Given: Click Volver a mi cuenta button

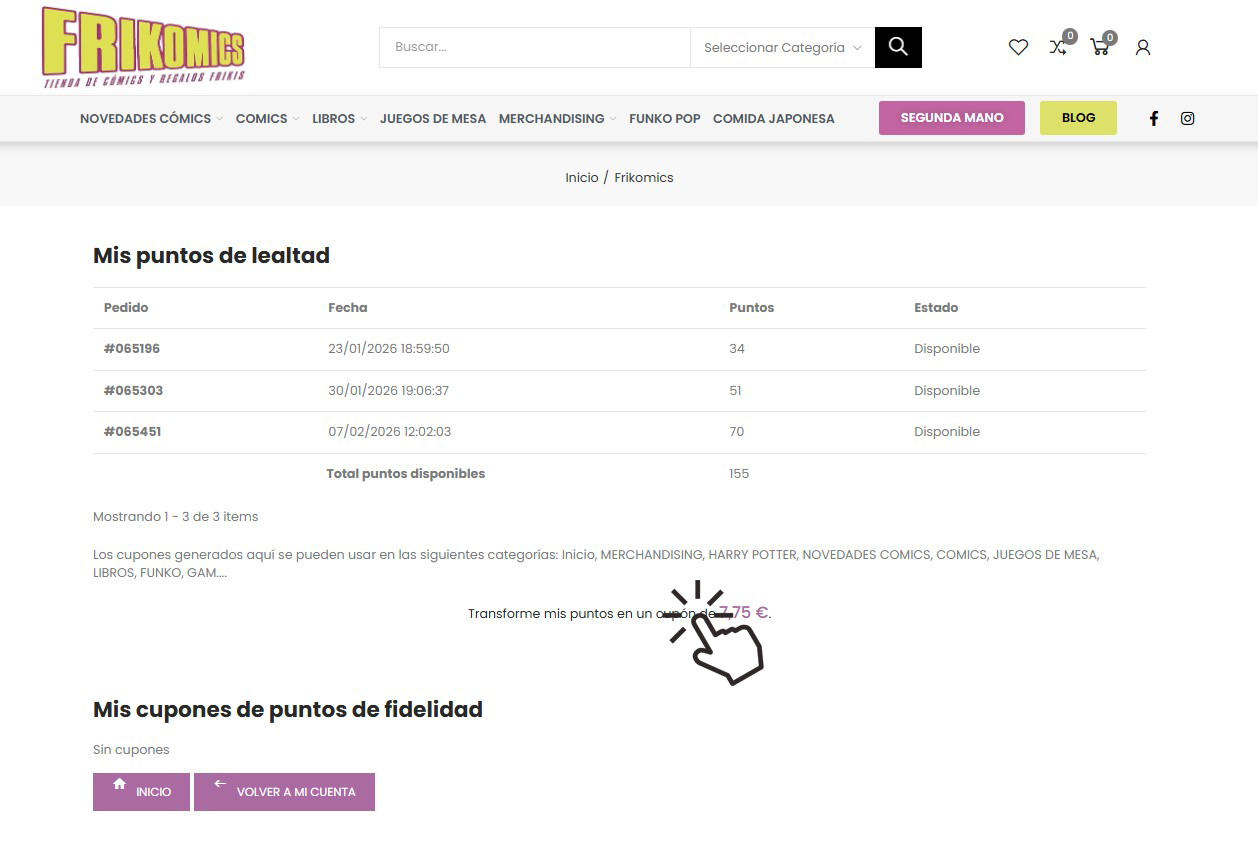Looking at the screenshot, I should point(284,791).
